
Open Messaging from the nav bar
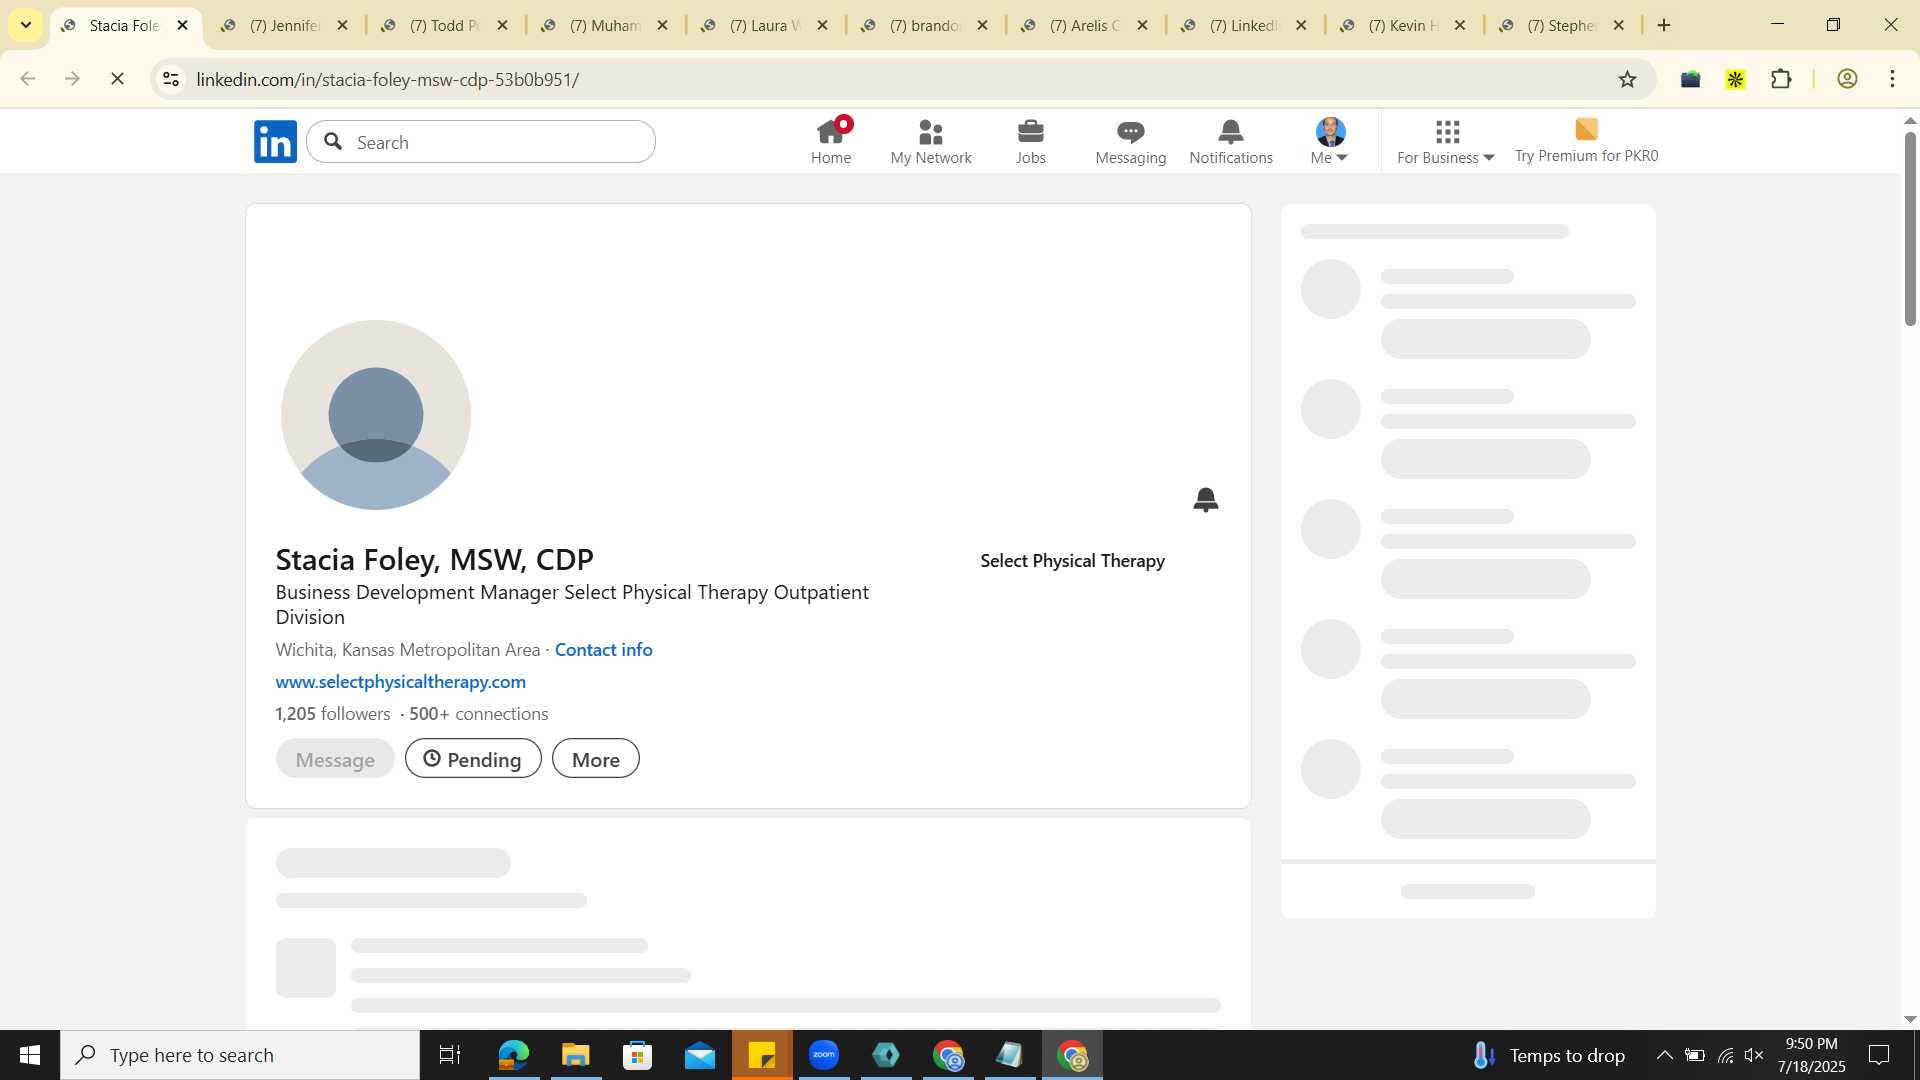pyautogui.click(x=1131, y=142)
